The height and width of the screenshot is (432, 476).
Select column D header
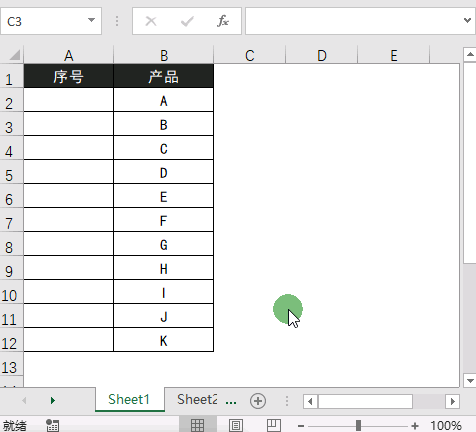(322, 55)
